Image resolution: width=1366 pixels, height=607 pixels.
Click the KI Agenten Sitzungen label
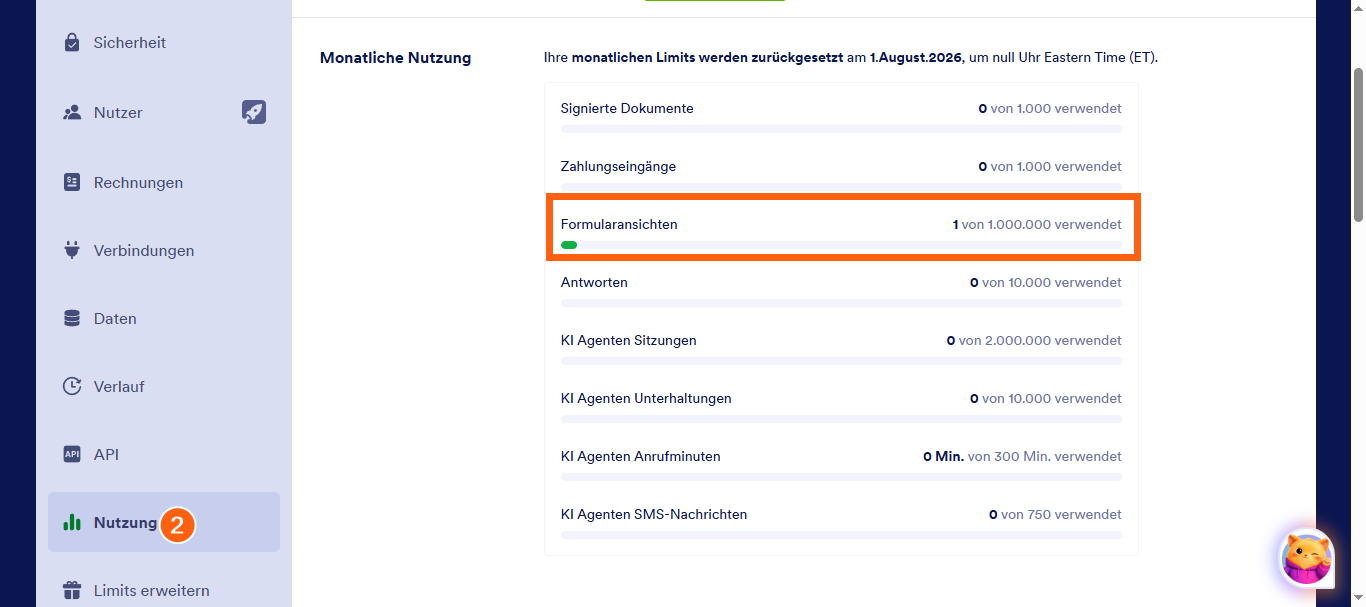[629, 340]
